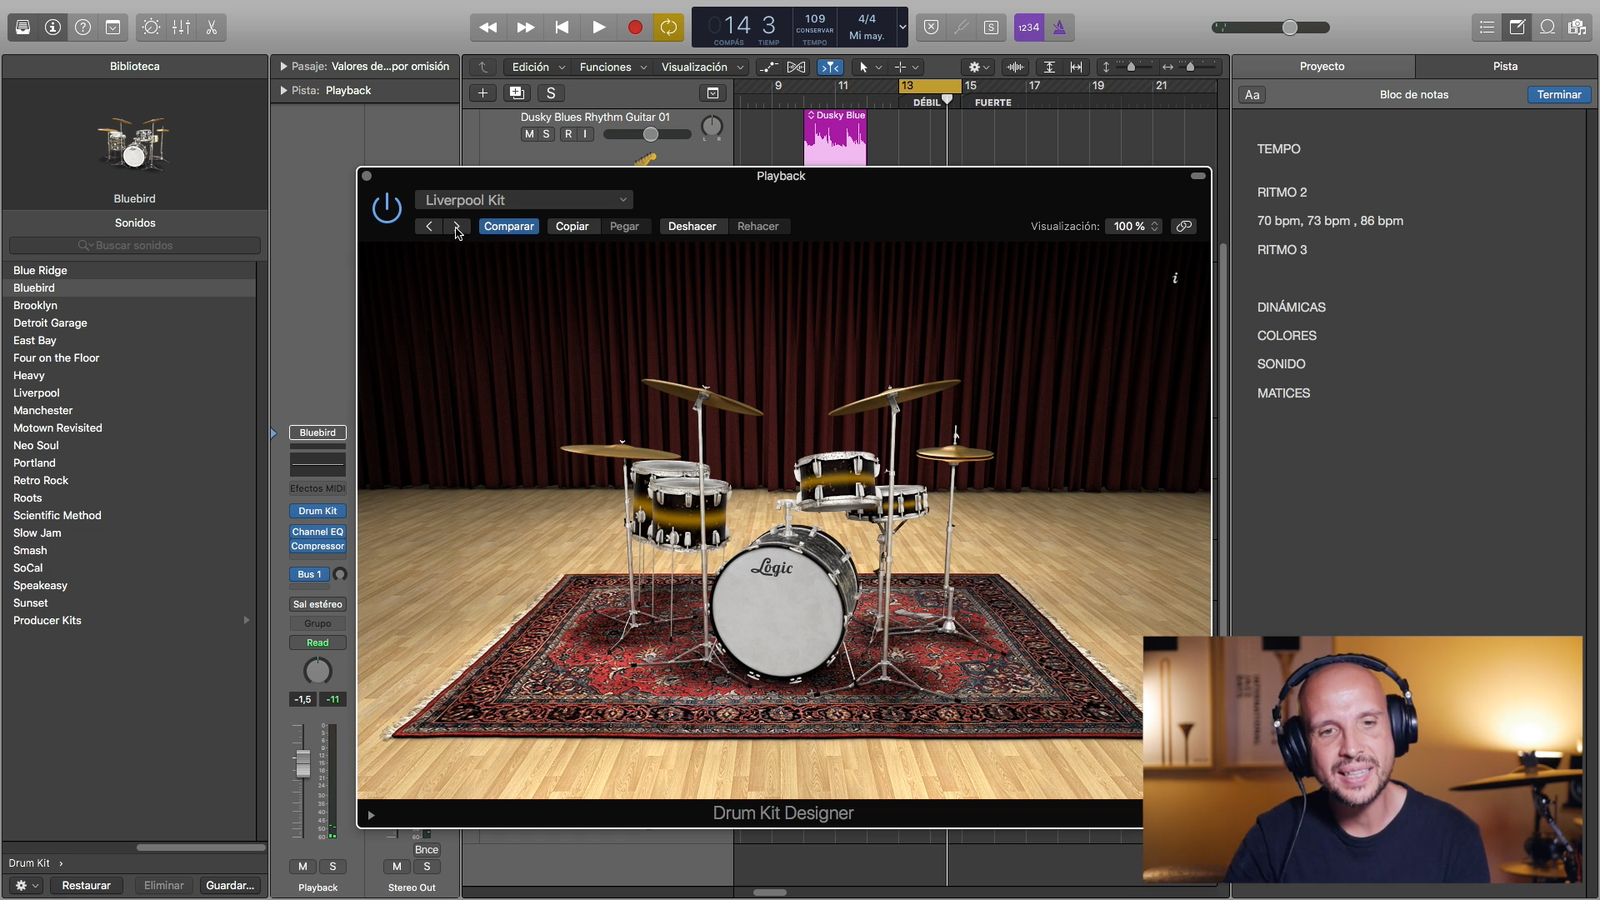Click the waveform zoom icon
1600x900 pixels.
click(1015, 67)
